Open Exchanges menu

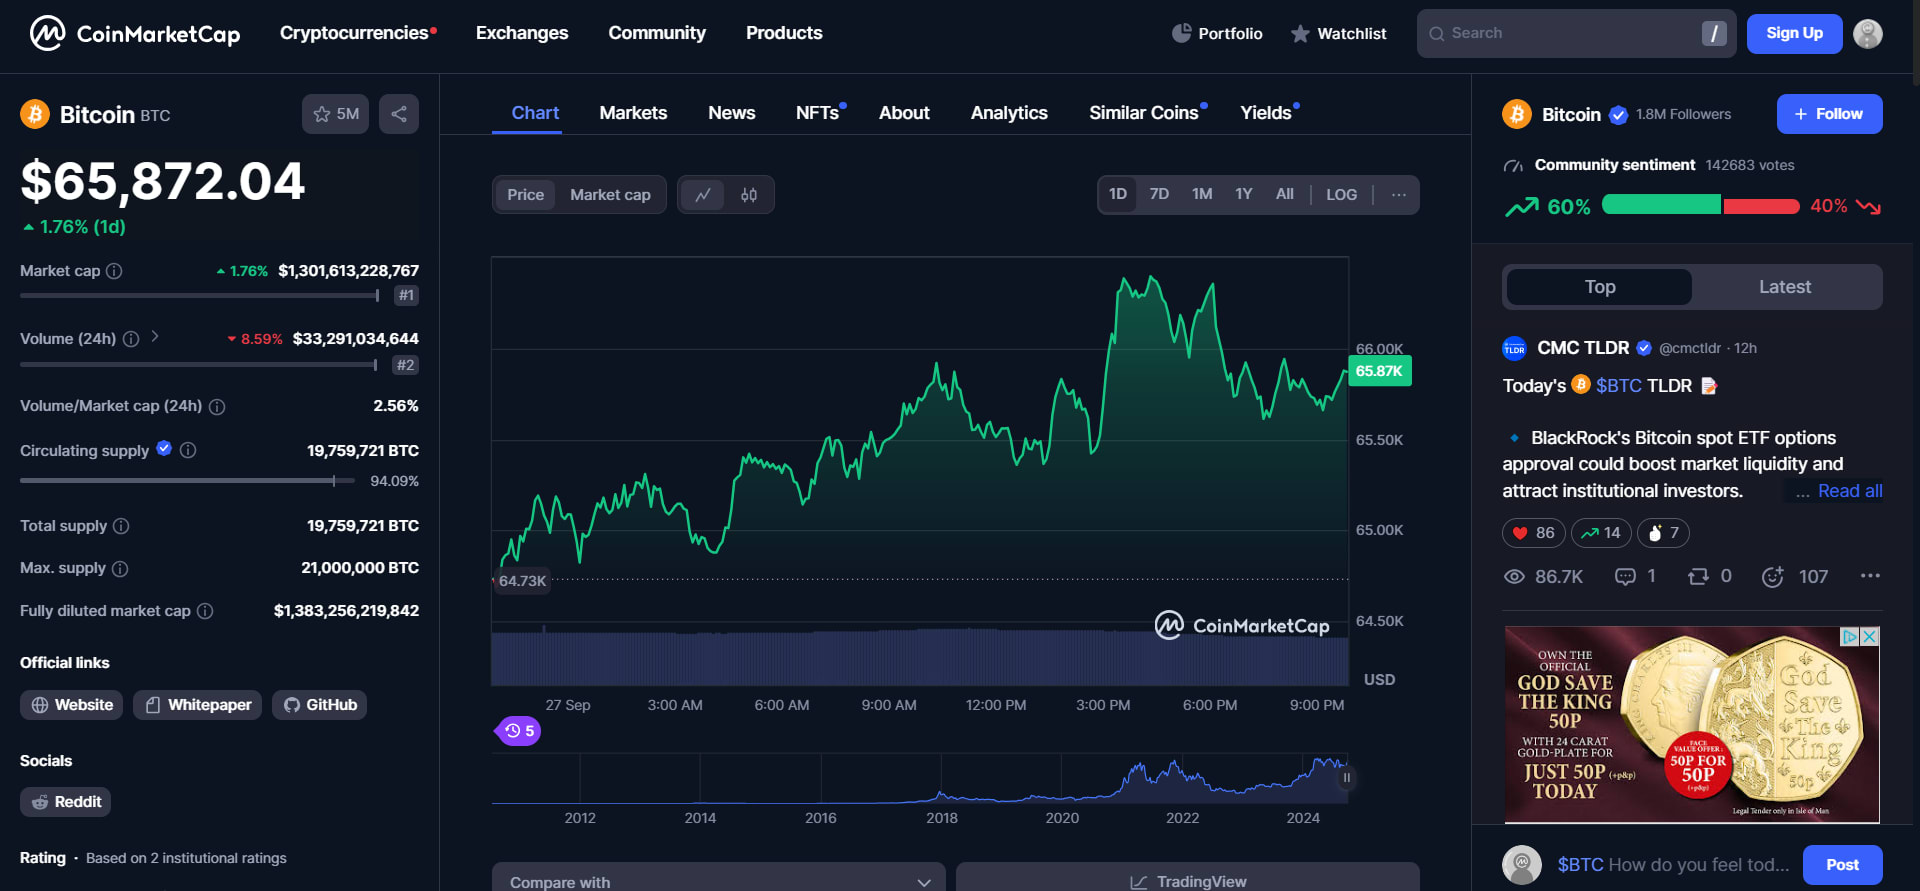tap(522, 33)
